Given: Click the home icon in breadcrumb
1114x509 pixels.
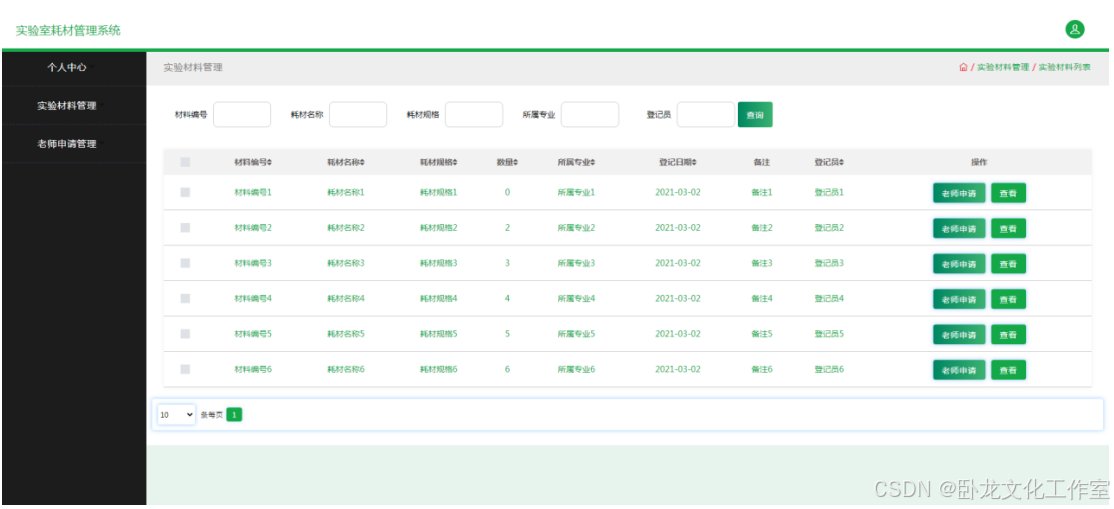Looking at the screenshot, I should pyautogui.click(x=963, y=68).
